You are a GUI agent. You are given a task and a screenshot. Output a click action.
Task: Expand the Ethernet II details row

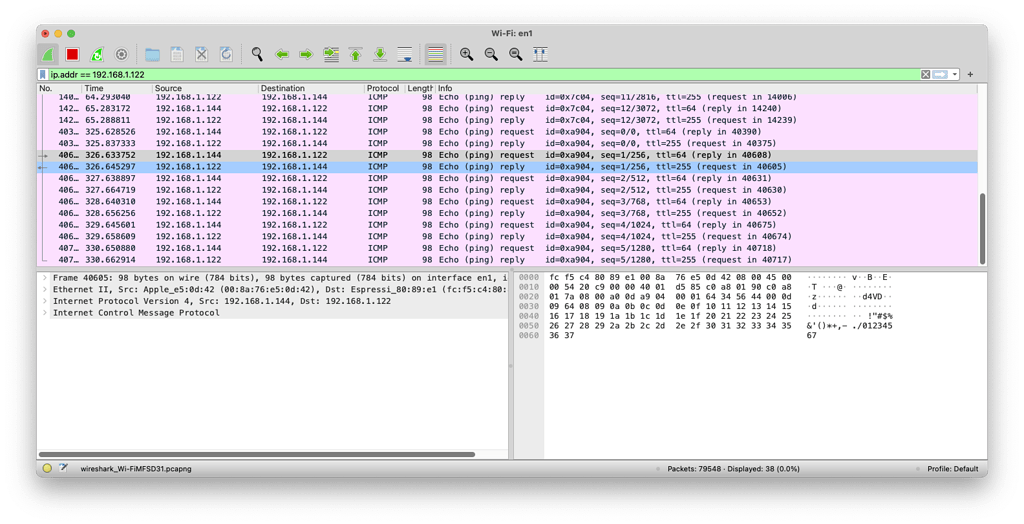44,289
